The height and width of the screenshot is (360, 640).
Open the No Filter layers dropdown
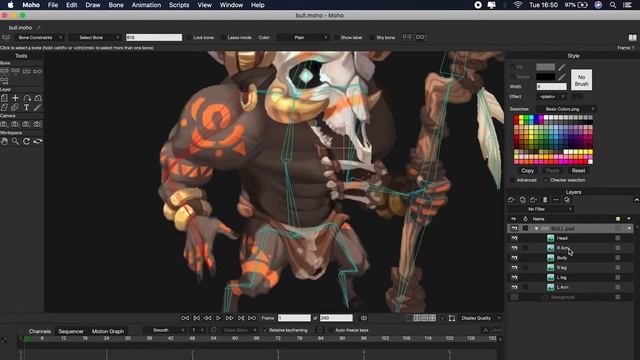(x=541, y=209)
